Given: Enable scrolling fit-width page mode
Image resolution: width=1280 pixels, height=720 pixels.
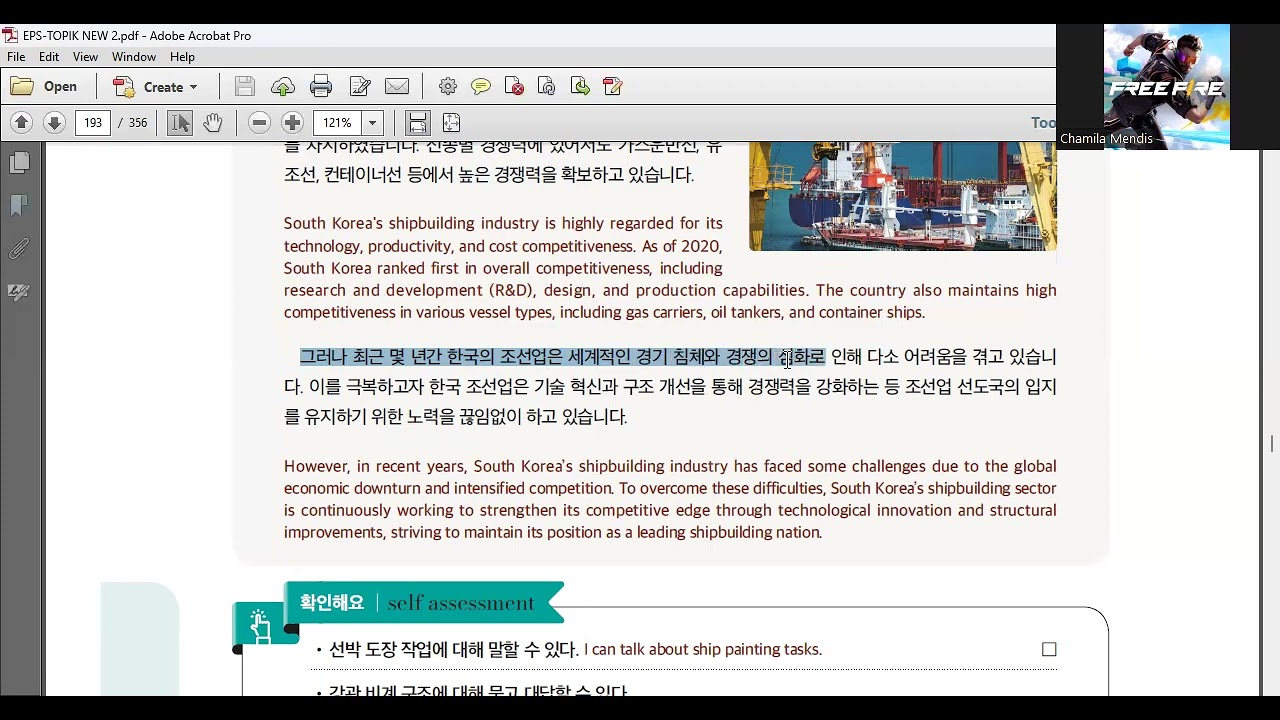Looking at the screenshot, I should tap(418, 123).
